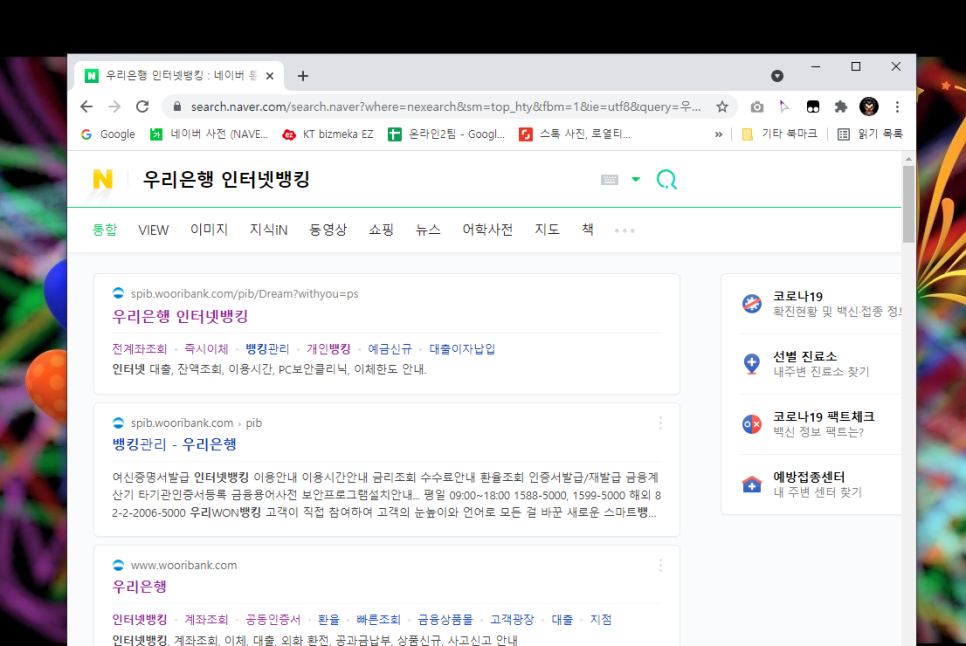Click the Naver N logo
Screen dimensions: 966x646
pyautogui.click(x=102, y=180)
